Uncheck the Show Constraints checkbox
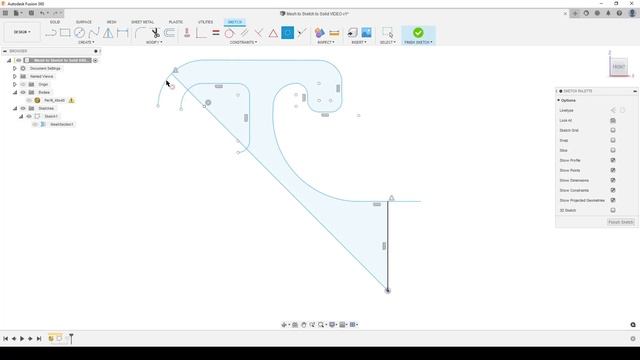Screen dimensions: 640x360 [x=613, y=190]
